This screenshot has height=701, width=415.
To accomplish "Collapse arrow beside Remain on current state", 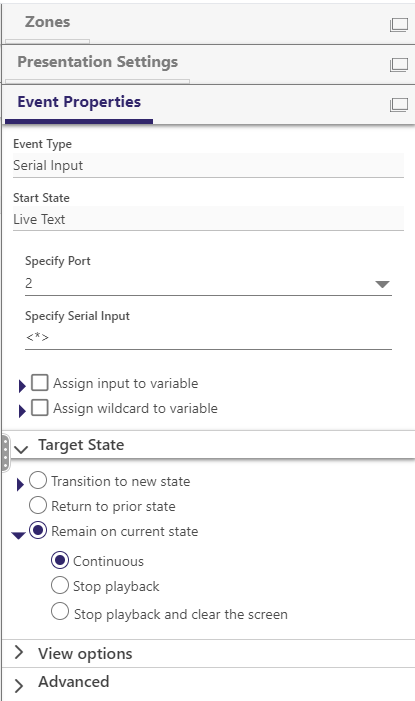I will (18, 536).
